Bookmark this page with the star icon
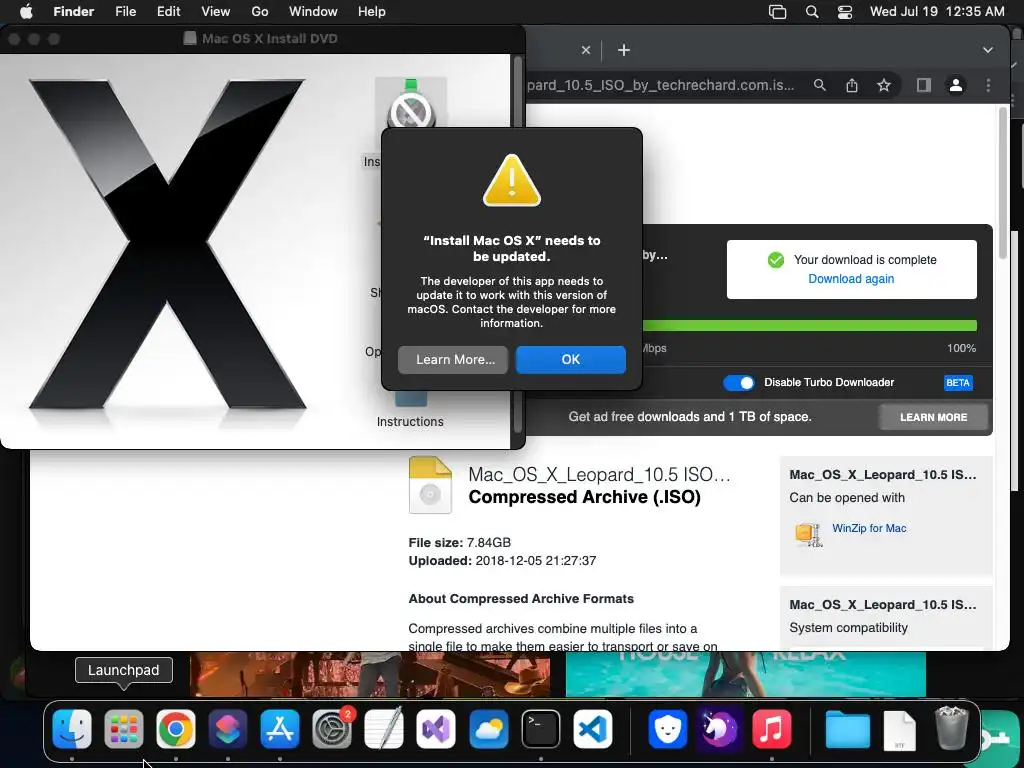Viewport: 1024px width, 768px height. (884, 85)
